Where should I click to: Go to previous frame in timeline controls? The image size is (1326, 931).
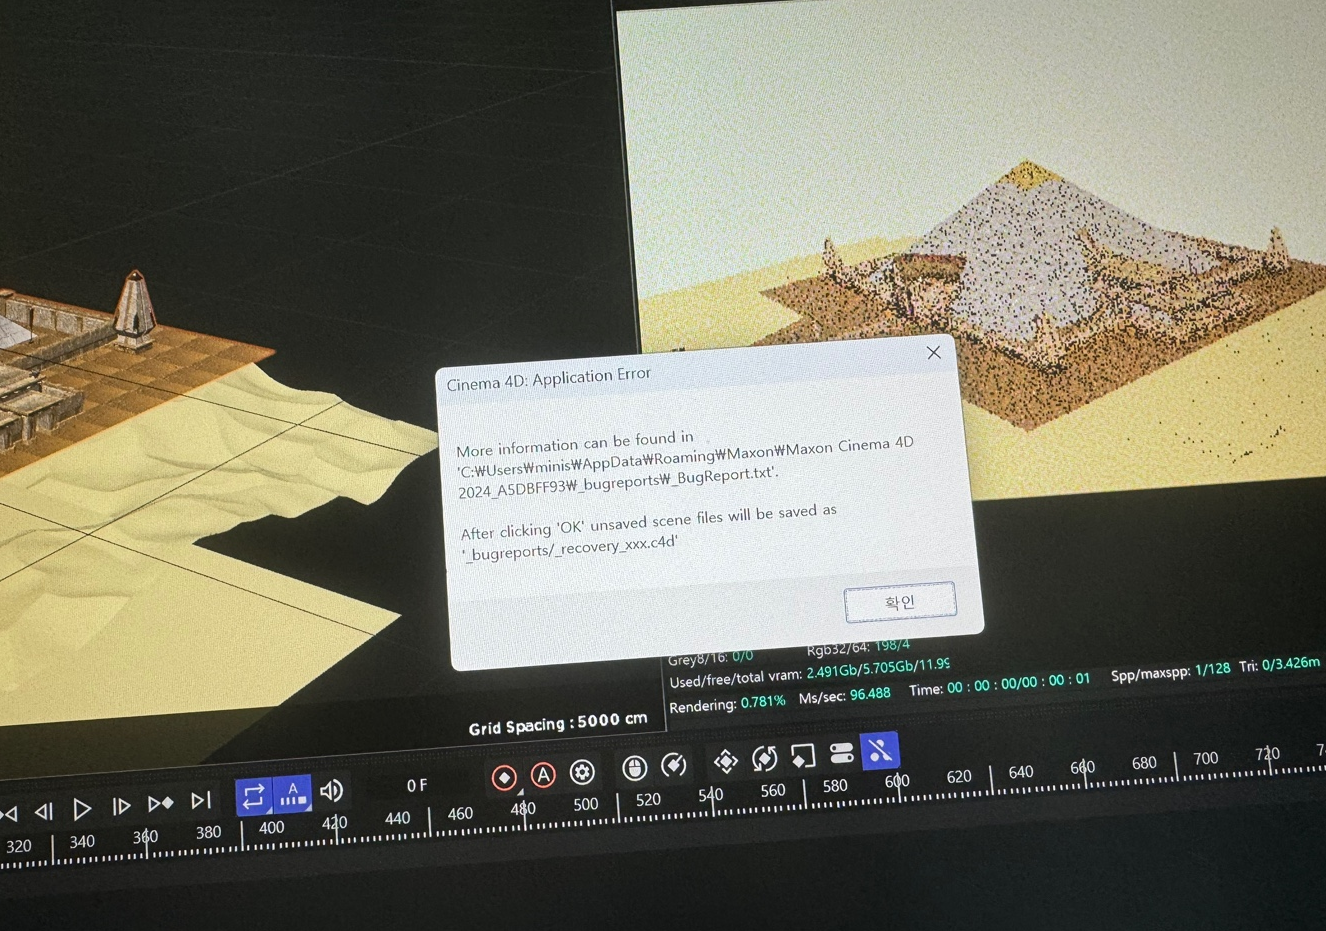pos(44,811)
